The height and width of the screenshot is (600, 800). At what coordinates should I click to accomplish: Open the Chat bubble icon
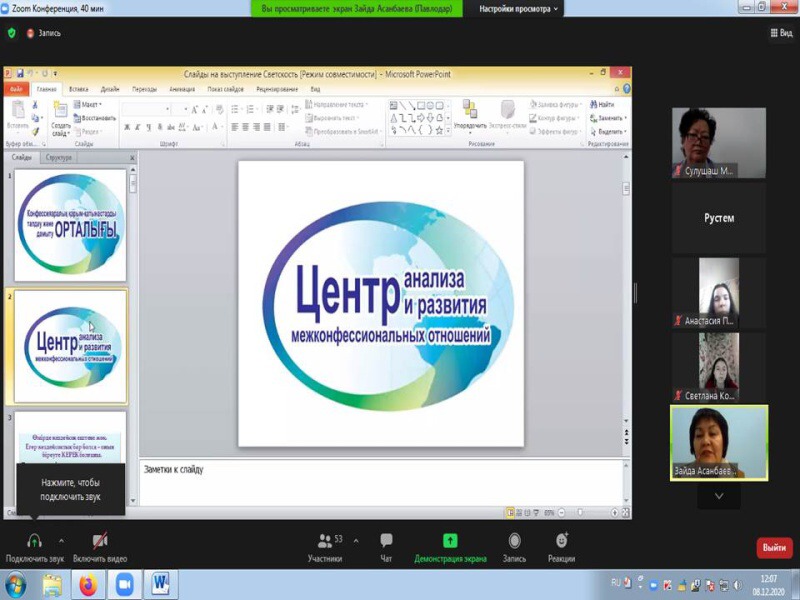pyautogui.click(x=386, y=540)
